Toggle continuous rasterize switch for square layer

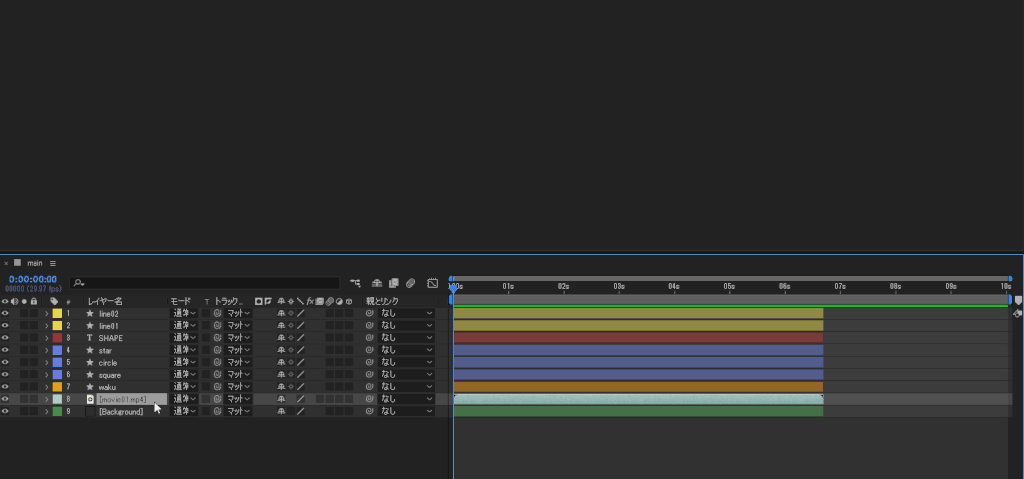click(291, 374)
